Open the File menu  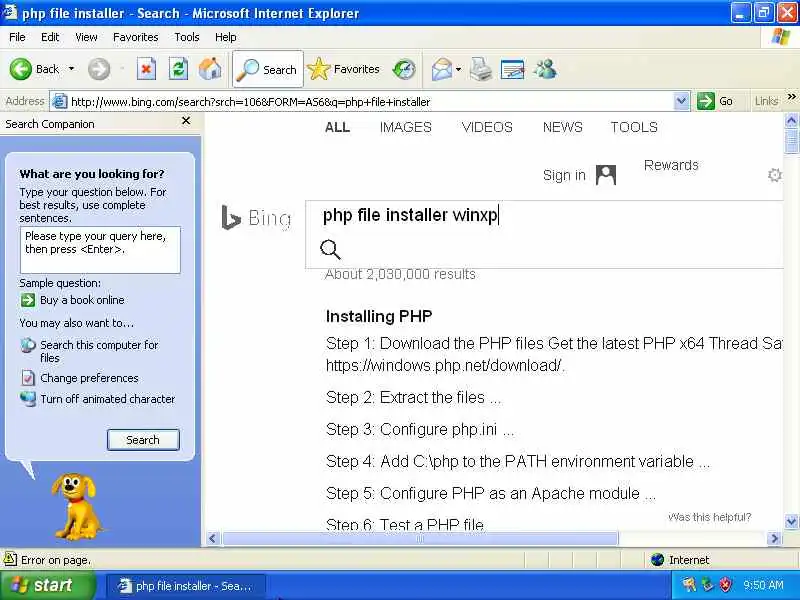[17, 37]
